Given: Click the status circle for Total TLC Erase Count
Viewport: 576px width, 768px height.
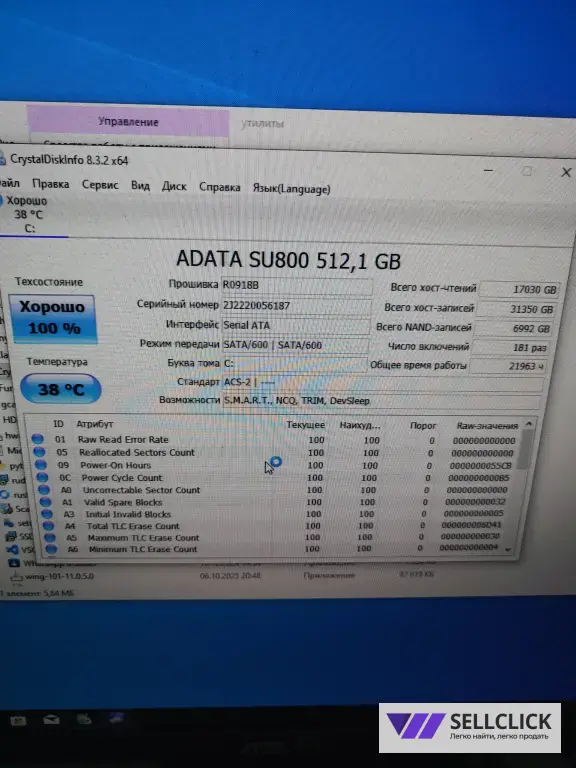Looking at the screenshot, I should [48, 526].
